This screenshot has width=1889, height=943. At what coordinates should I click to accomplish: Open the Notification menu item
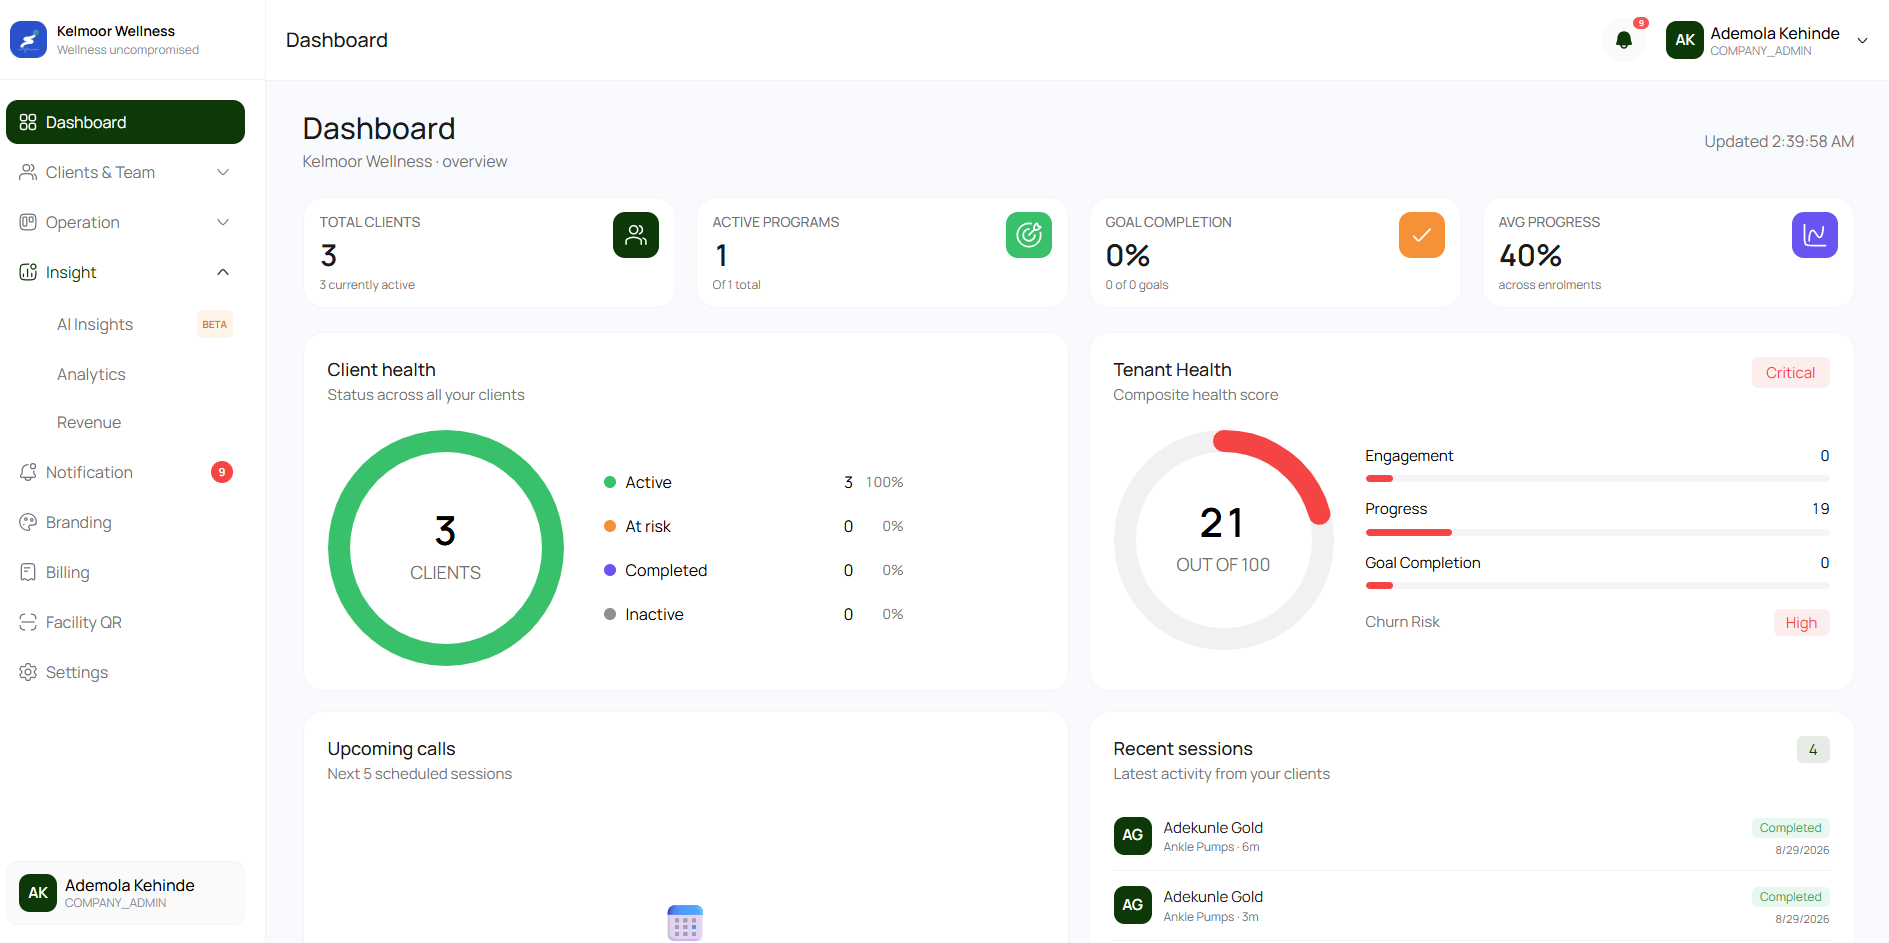coord(125,472)
